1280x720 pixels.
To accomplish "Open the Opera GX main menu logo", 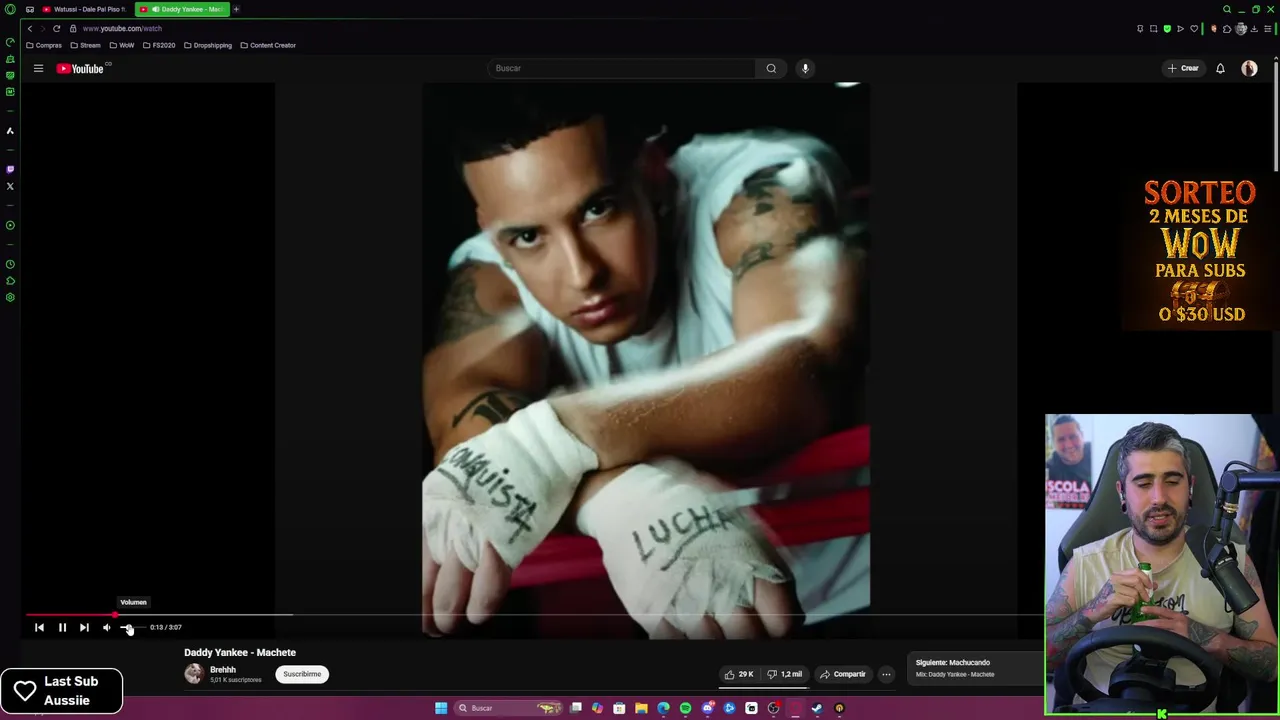I will 10,9.
